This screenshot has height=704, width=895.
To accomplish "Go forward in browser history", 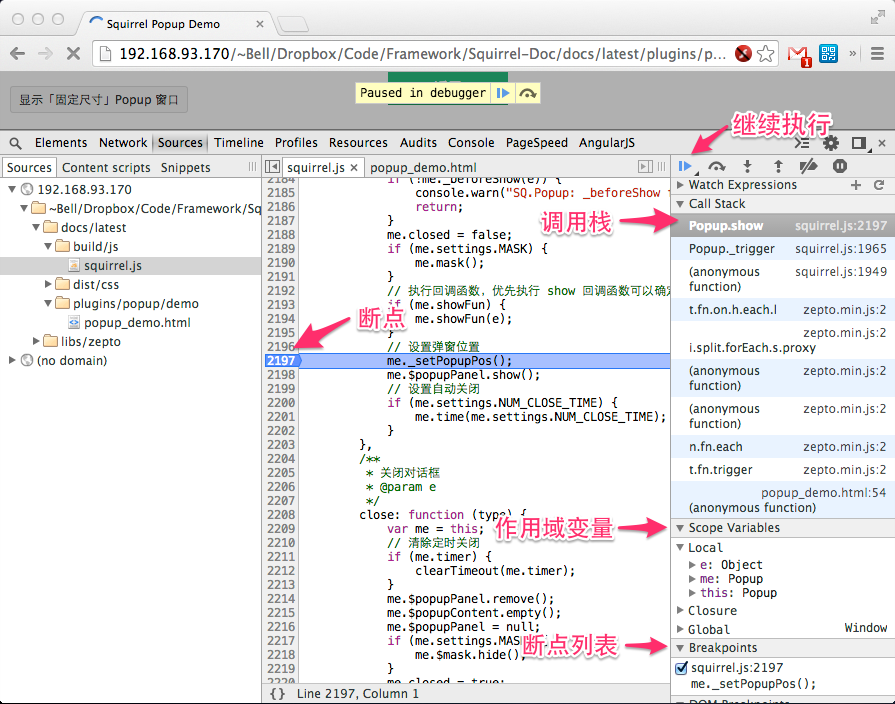I will pyautogui.click(x=45, y=54).
